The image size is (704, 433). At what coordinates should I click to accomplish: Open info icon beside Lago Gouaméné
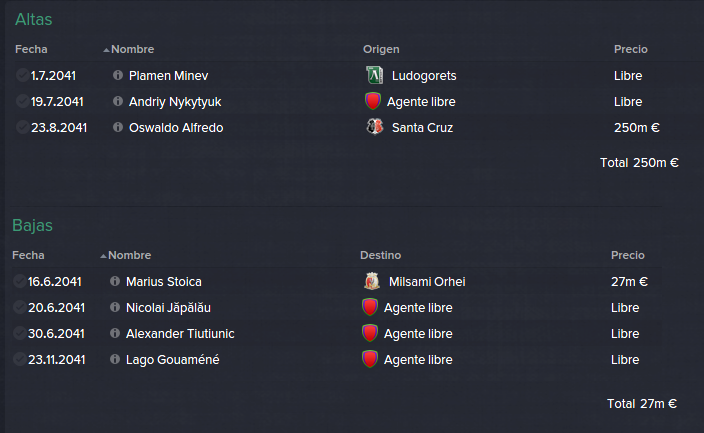click(115, 359)
